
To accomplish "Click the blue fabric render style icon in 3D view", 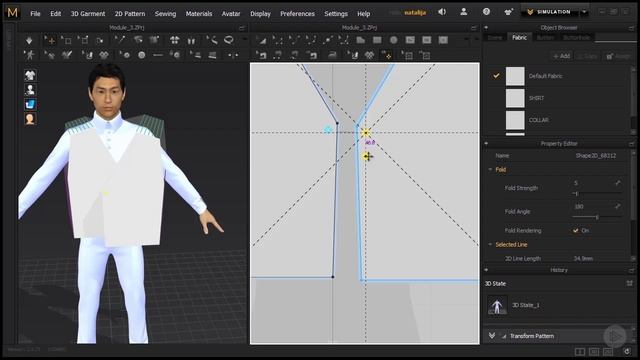I will coord(30,104).
